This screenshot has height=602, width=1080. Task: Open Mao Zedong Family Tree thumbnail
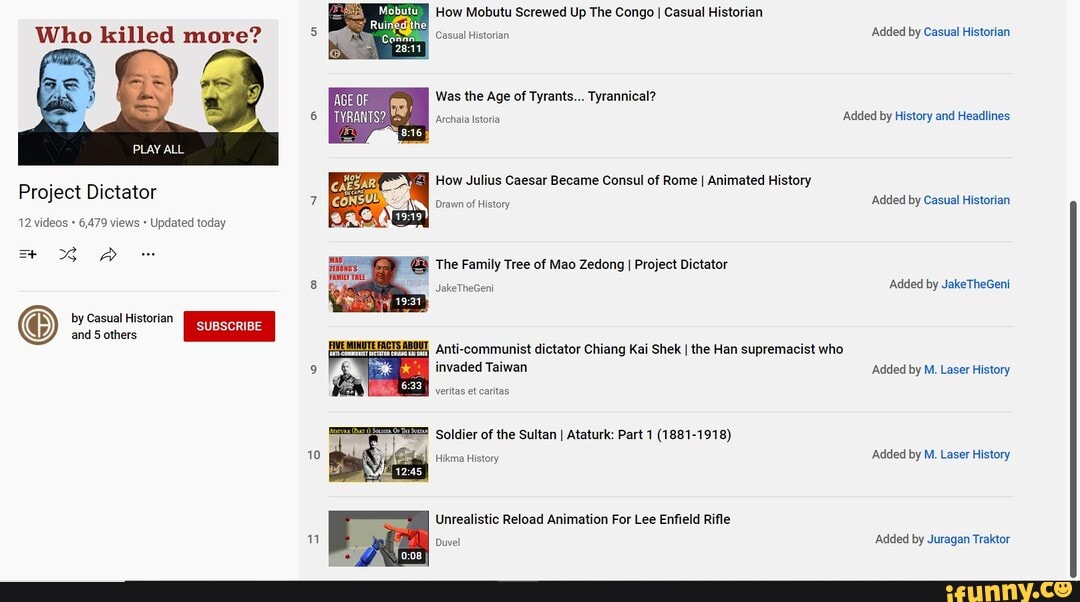pos(378,284)
